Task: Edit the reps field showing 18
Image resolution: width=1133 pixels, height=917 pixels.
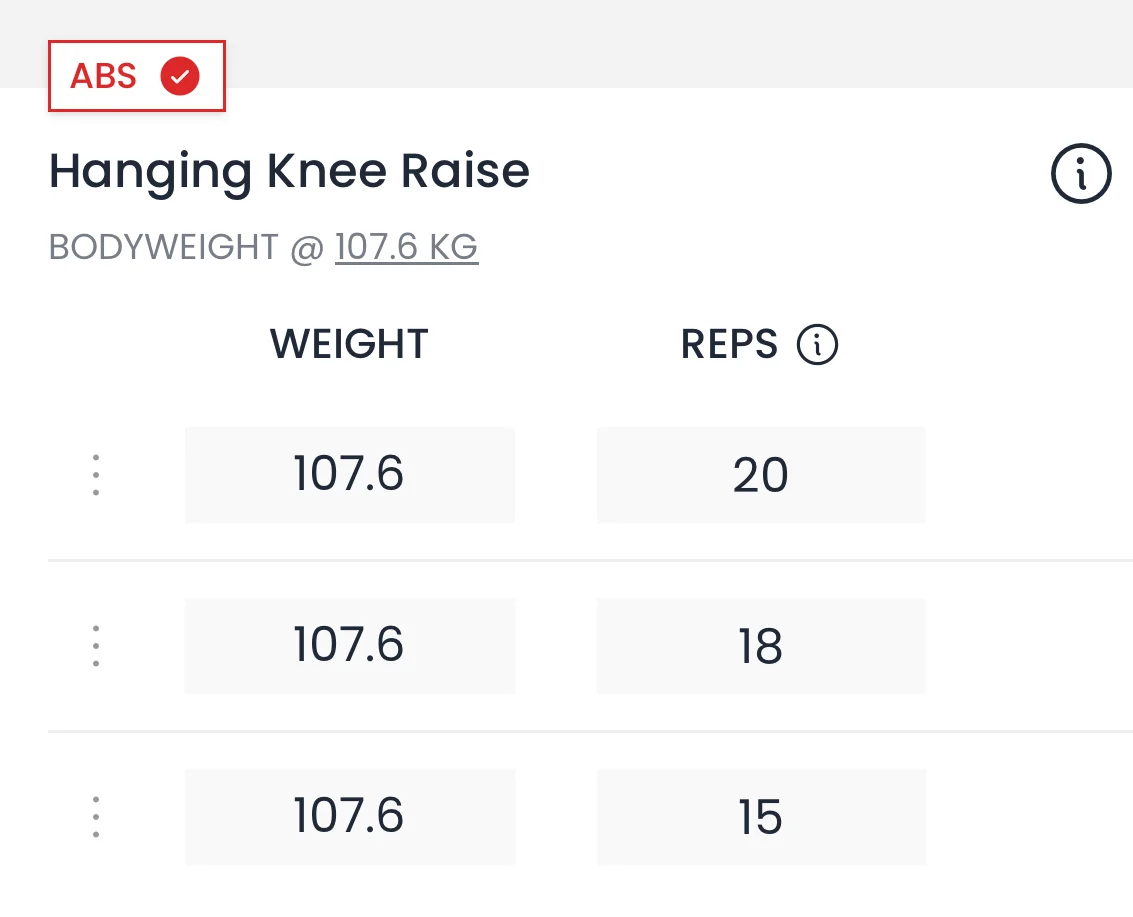Action: coord(760,646)
